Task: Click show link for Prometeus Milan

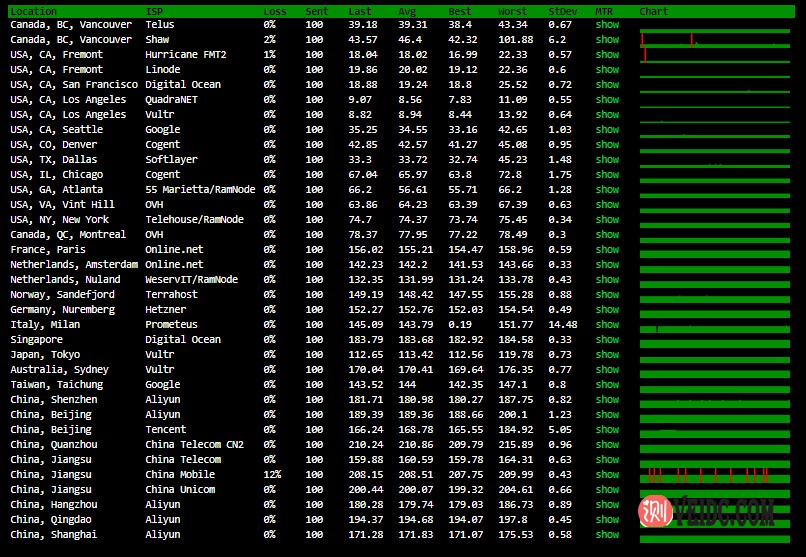Action: [x=607, y=324]
